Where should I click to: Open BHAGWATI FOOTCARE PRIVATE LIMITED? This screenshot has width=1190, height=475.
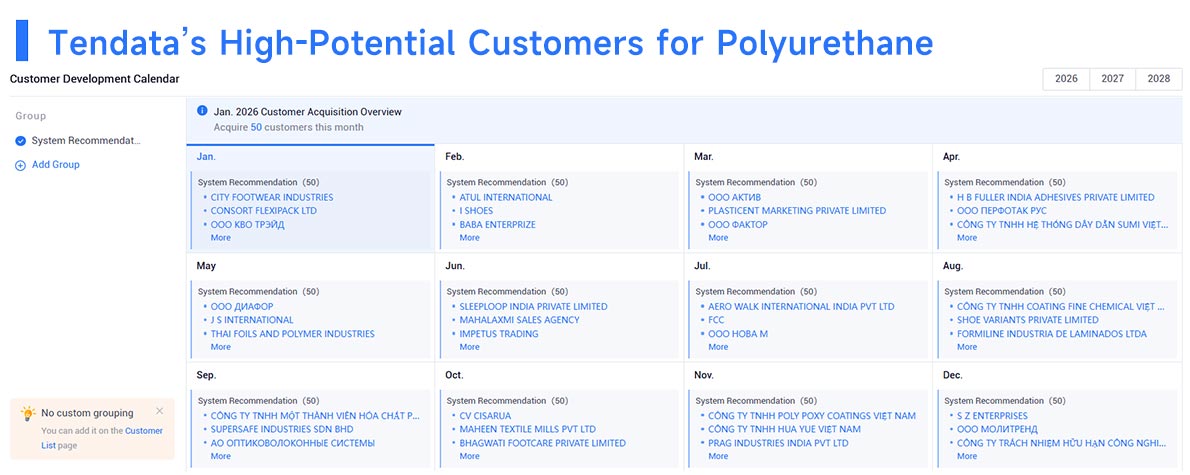543,443
